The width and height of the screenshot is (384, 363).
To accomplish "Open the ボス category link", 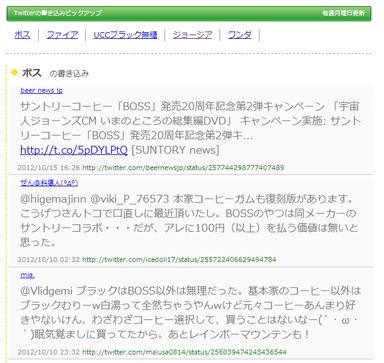I will click(x=22, y=35).
